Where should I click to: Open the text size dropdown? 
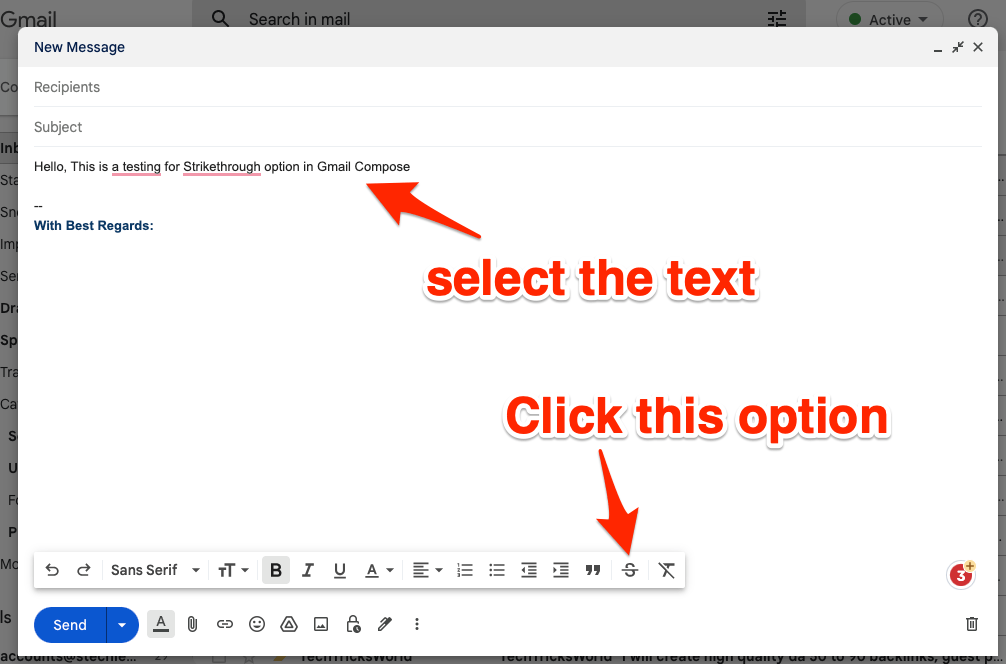pyautogui.click(x=233, y=570)
